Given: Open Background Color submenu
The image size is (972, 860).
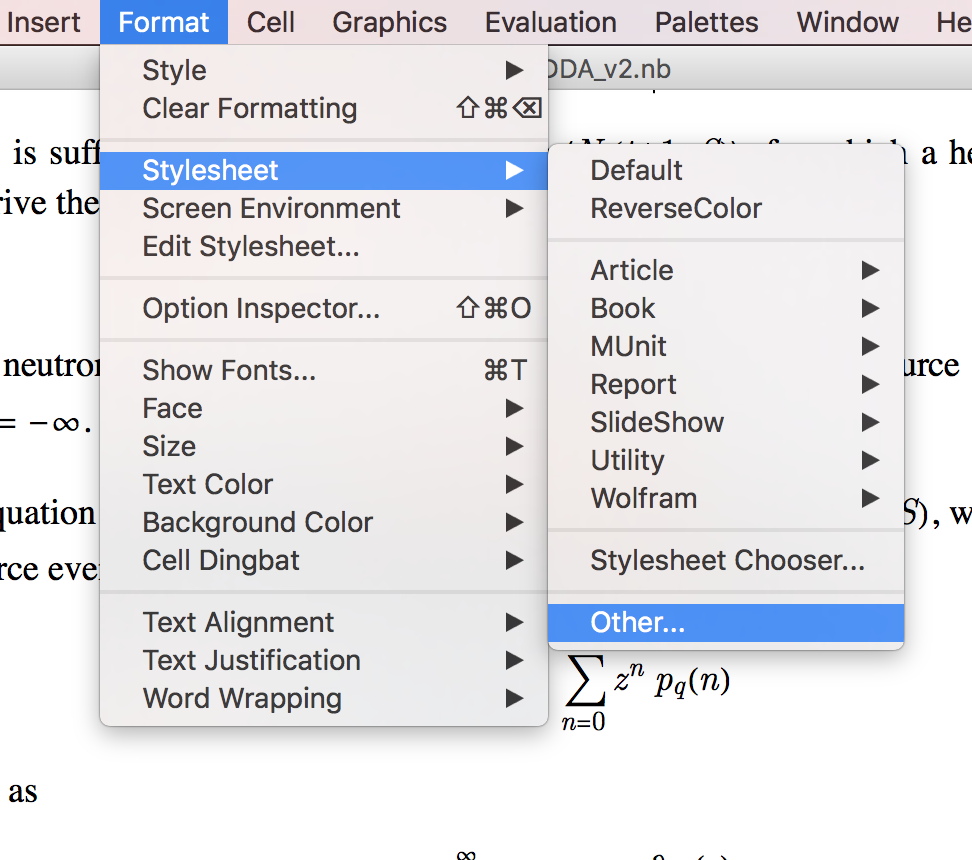Looking at the screenshot, I should (258, 523).
